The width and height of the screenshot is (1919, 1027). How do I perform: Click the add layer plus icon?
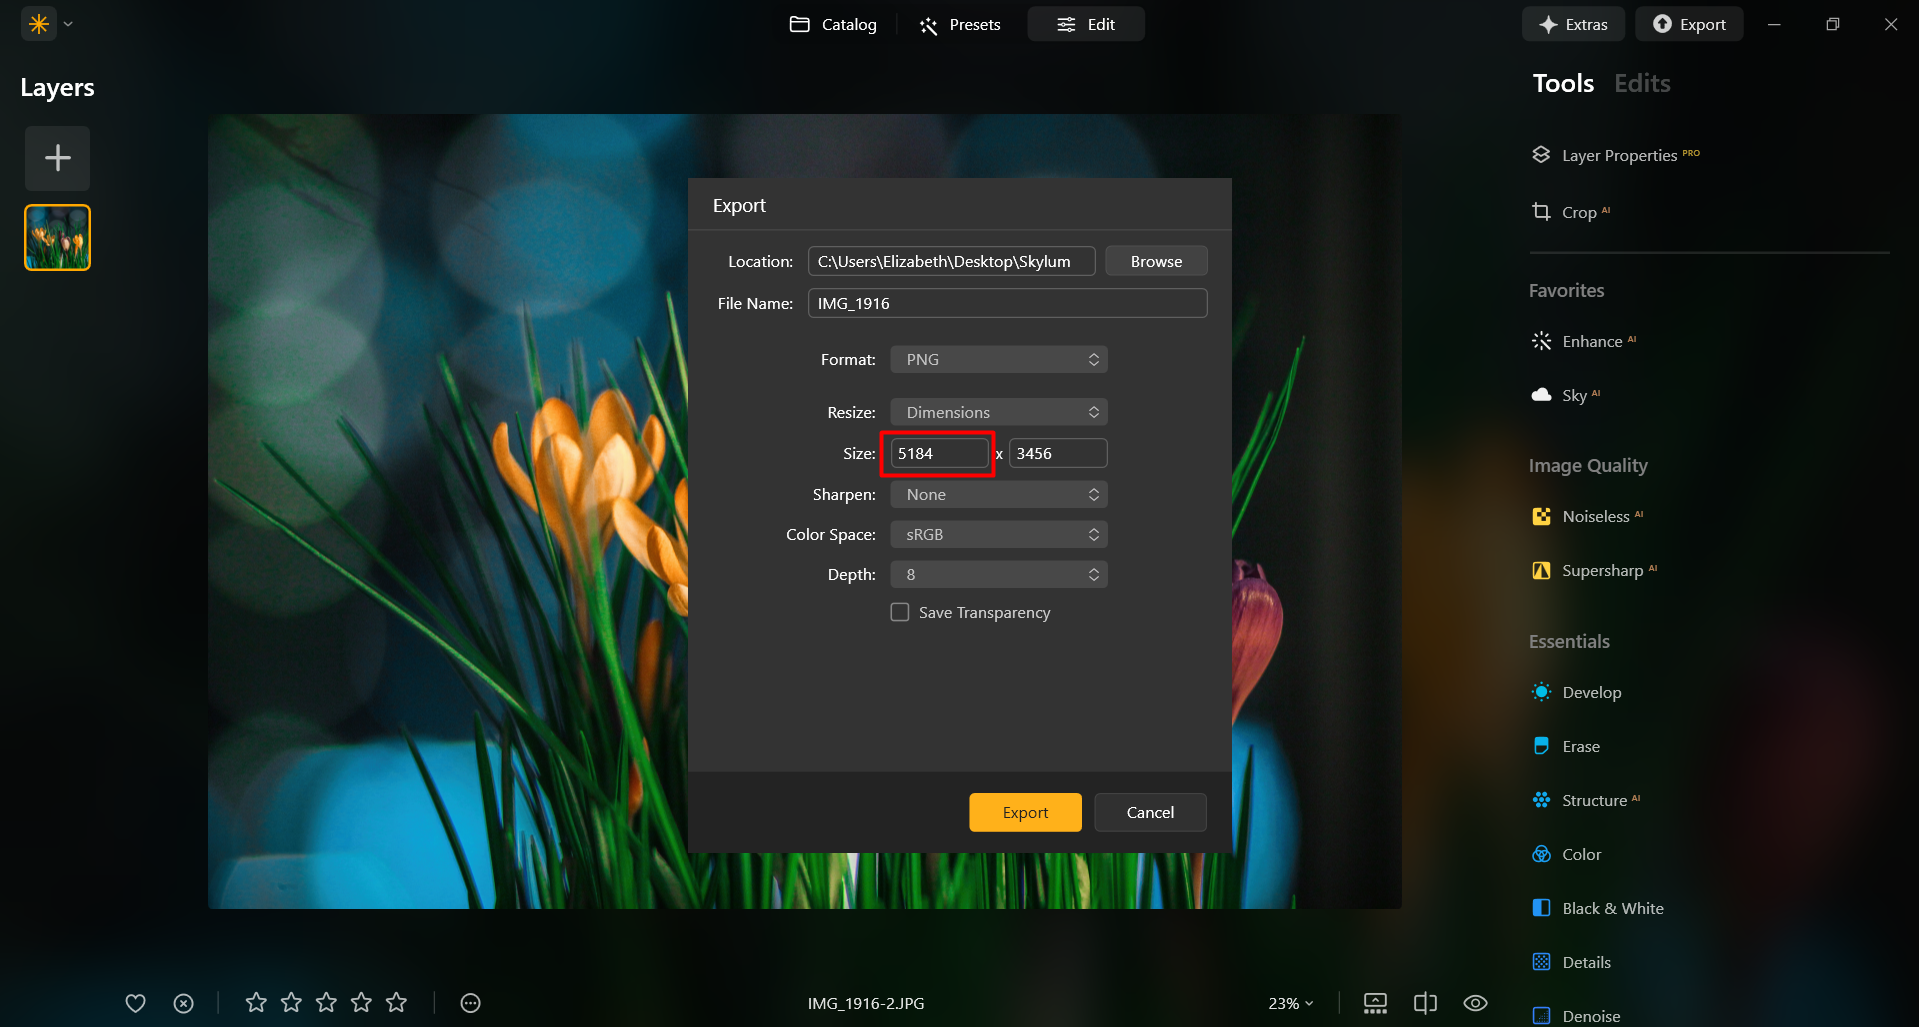57,158
